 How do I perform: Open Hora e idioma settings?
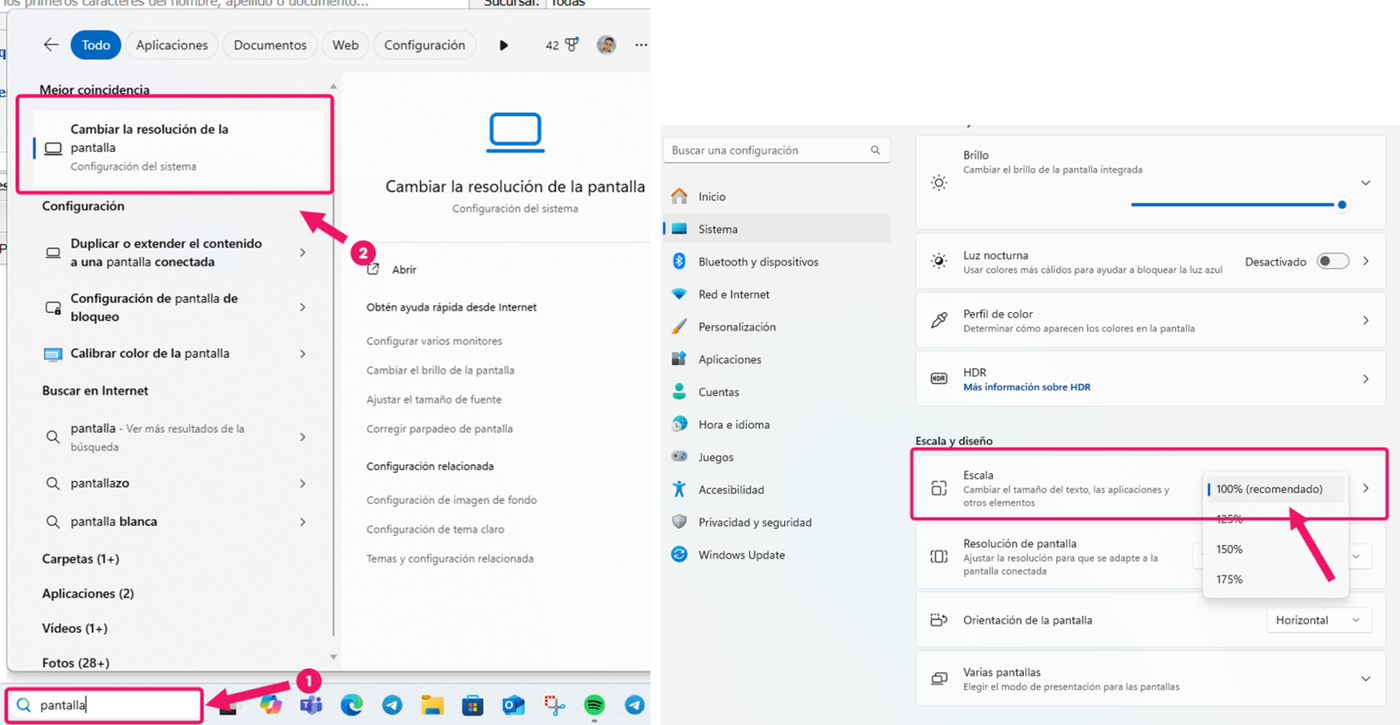[777, 424]
